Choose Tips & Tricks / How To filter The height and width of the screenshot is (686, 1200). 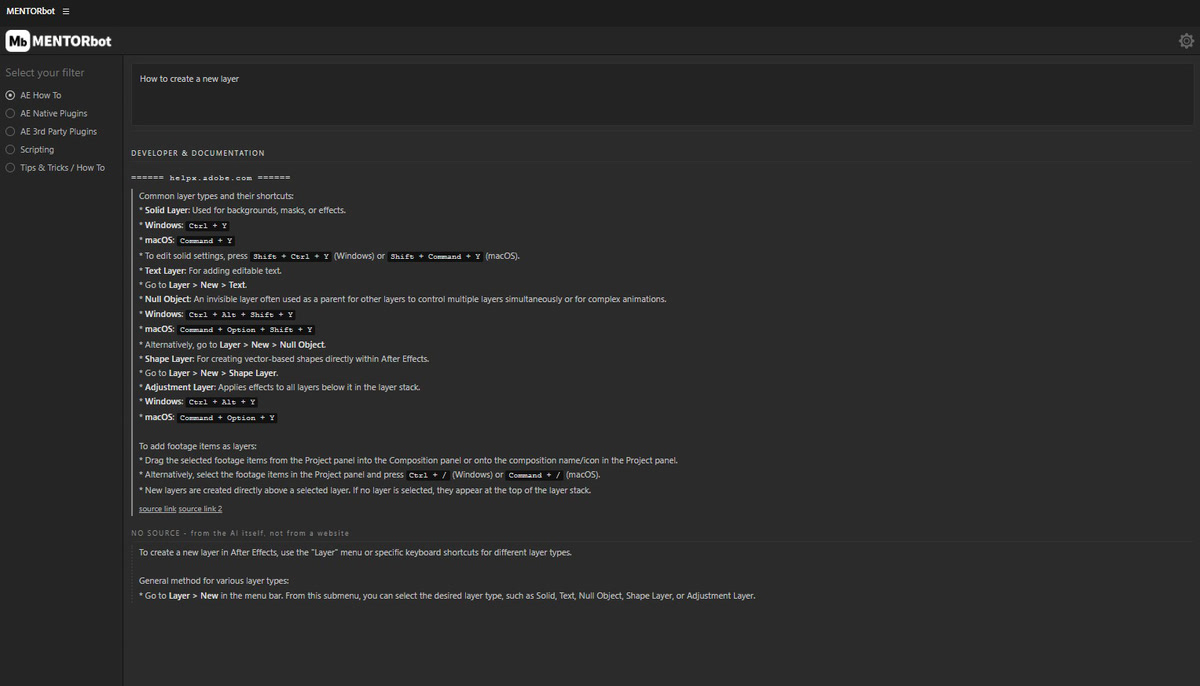point(55,167)
